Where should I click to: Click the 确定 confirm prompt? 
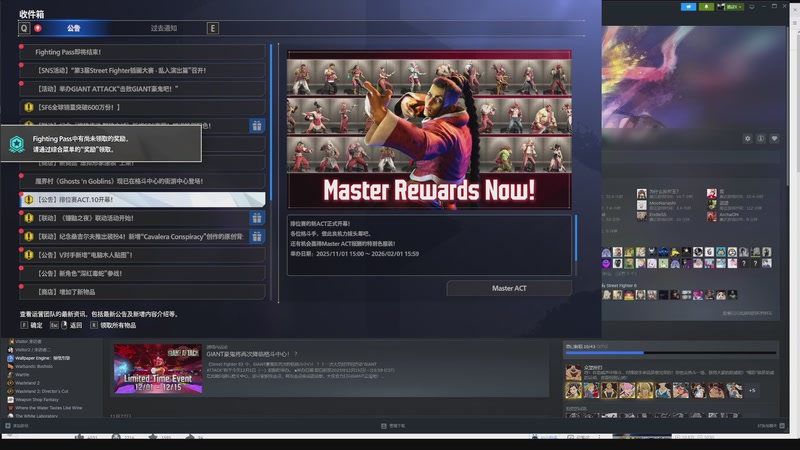tap(32, 325)
